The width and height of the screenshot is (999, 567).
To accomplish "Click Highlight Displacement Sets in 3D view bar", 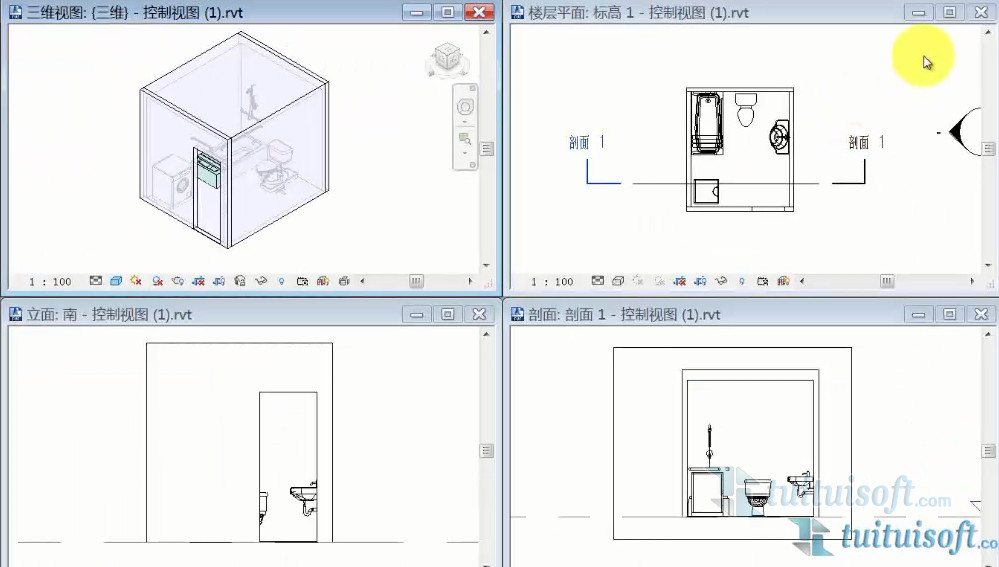I will click(344, 280).
